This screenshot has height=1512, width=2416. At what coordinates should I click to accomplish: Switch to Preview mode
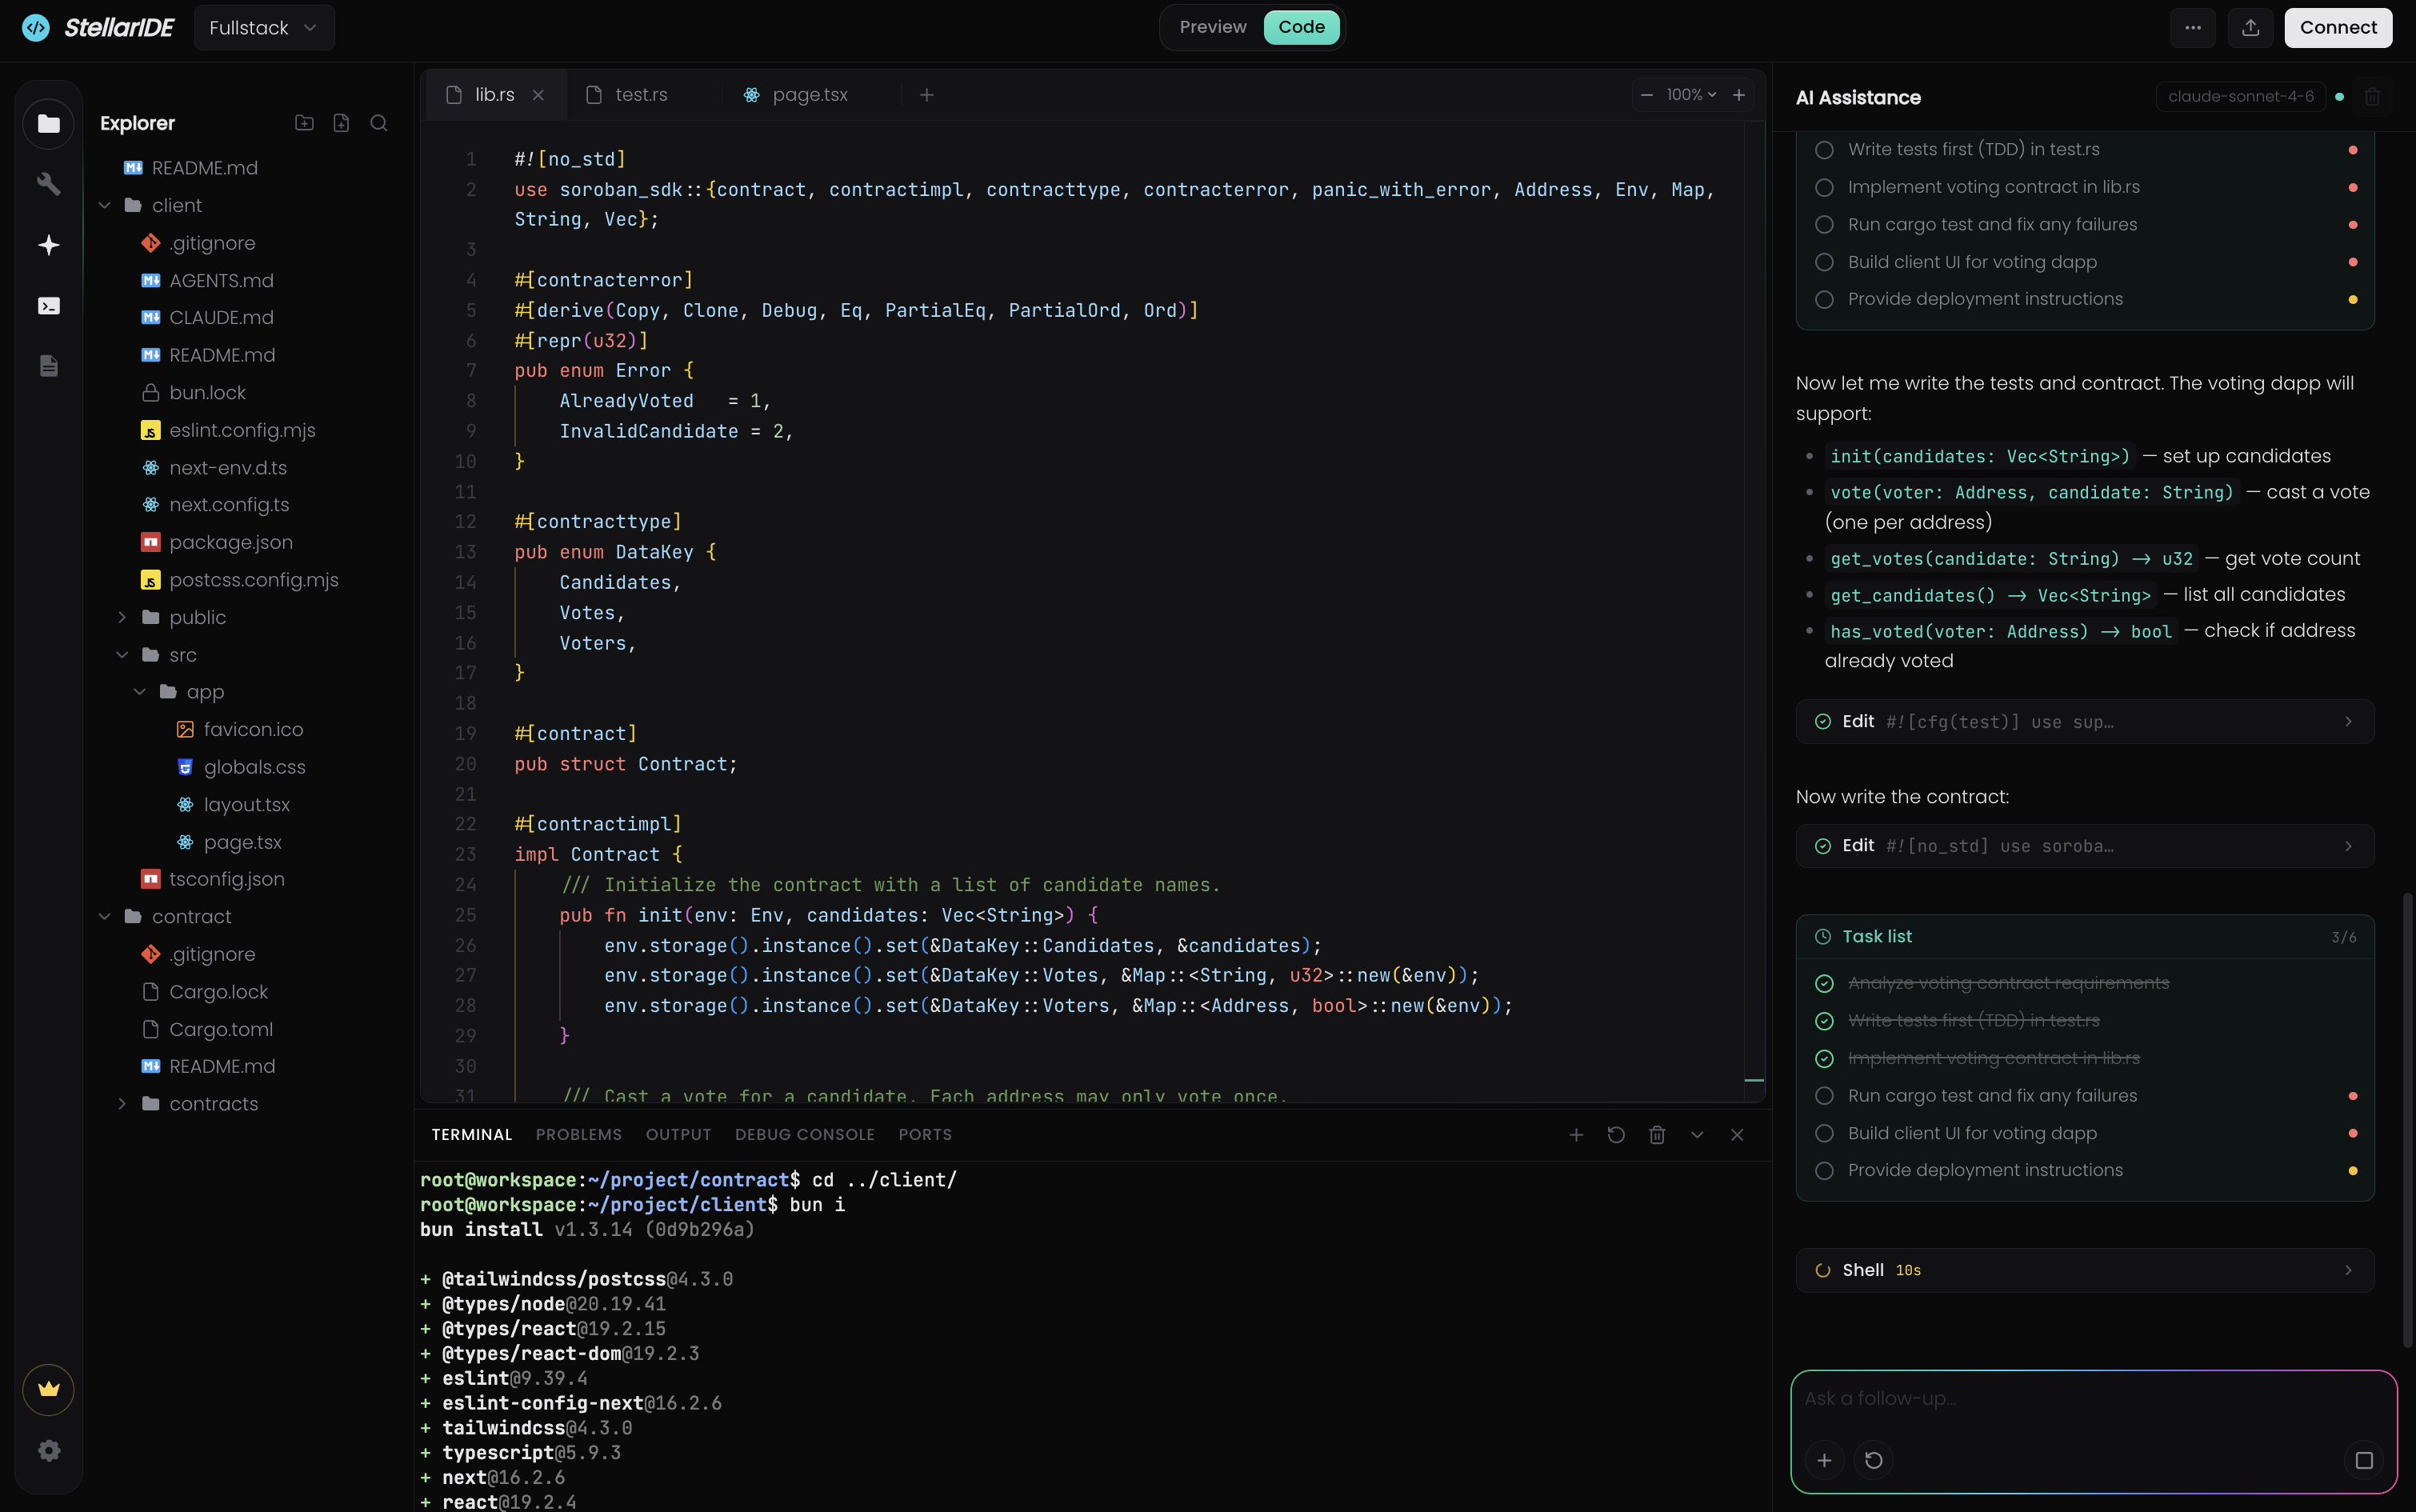pyautogui.click(x=1213, y=28)
